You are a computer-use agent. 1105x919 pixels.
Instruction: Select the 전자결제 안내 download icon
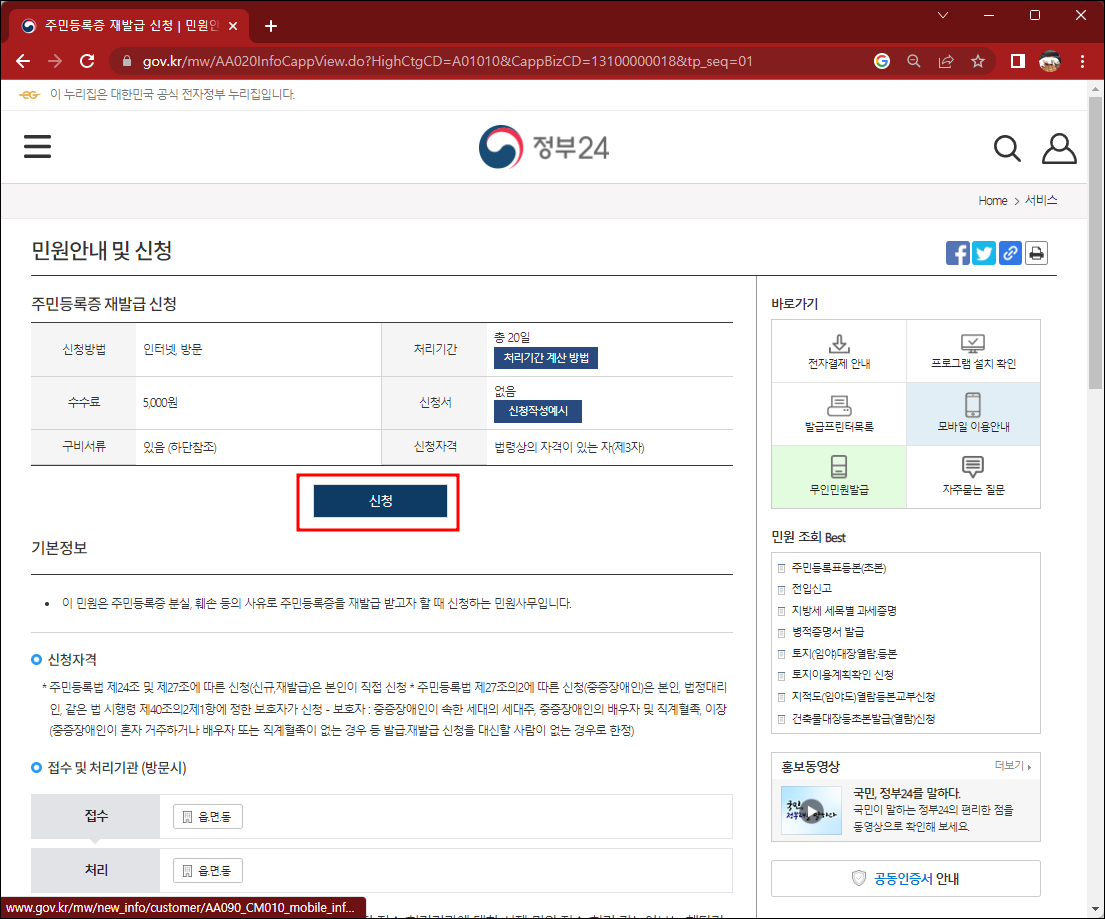point(838,343)
